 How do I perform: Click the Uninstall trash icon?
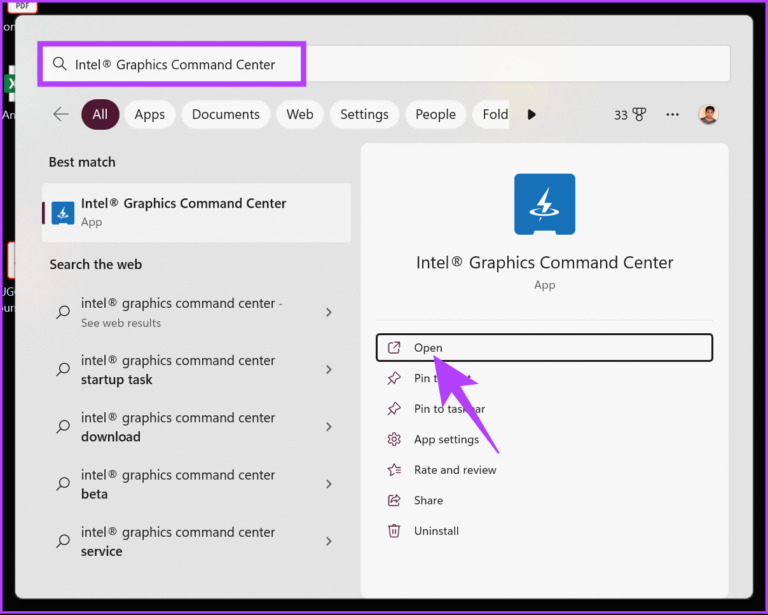394,531
